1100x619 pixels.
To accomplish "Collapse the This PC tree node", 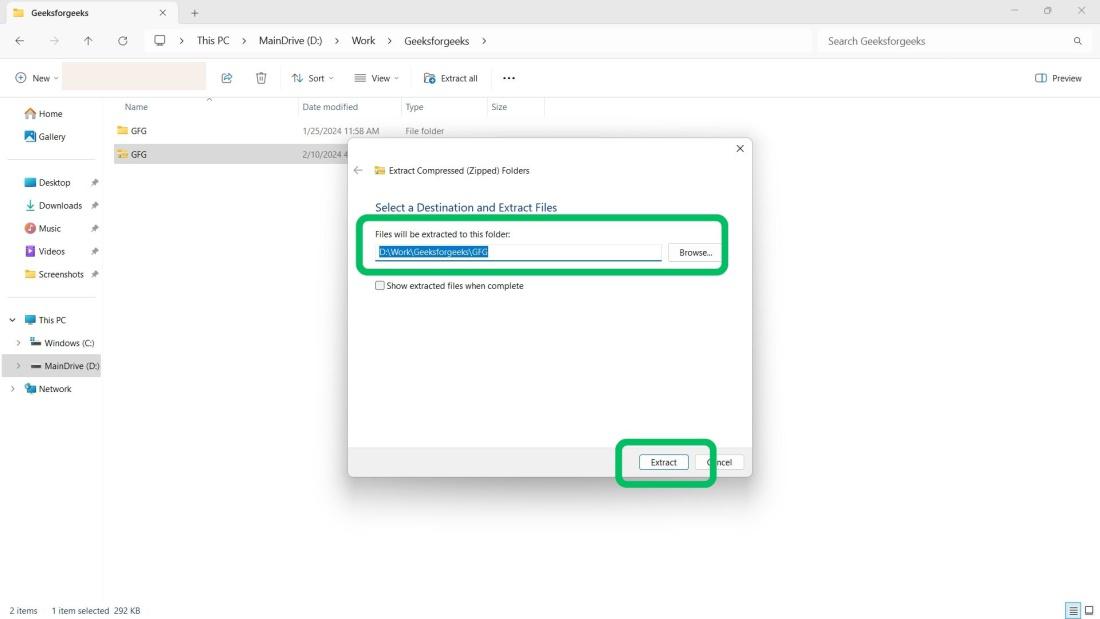I will [x=13, y=320].
